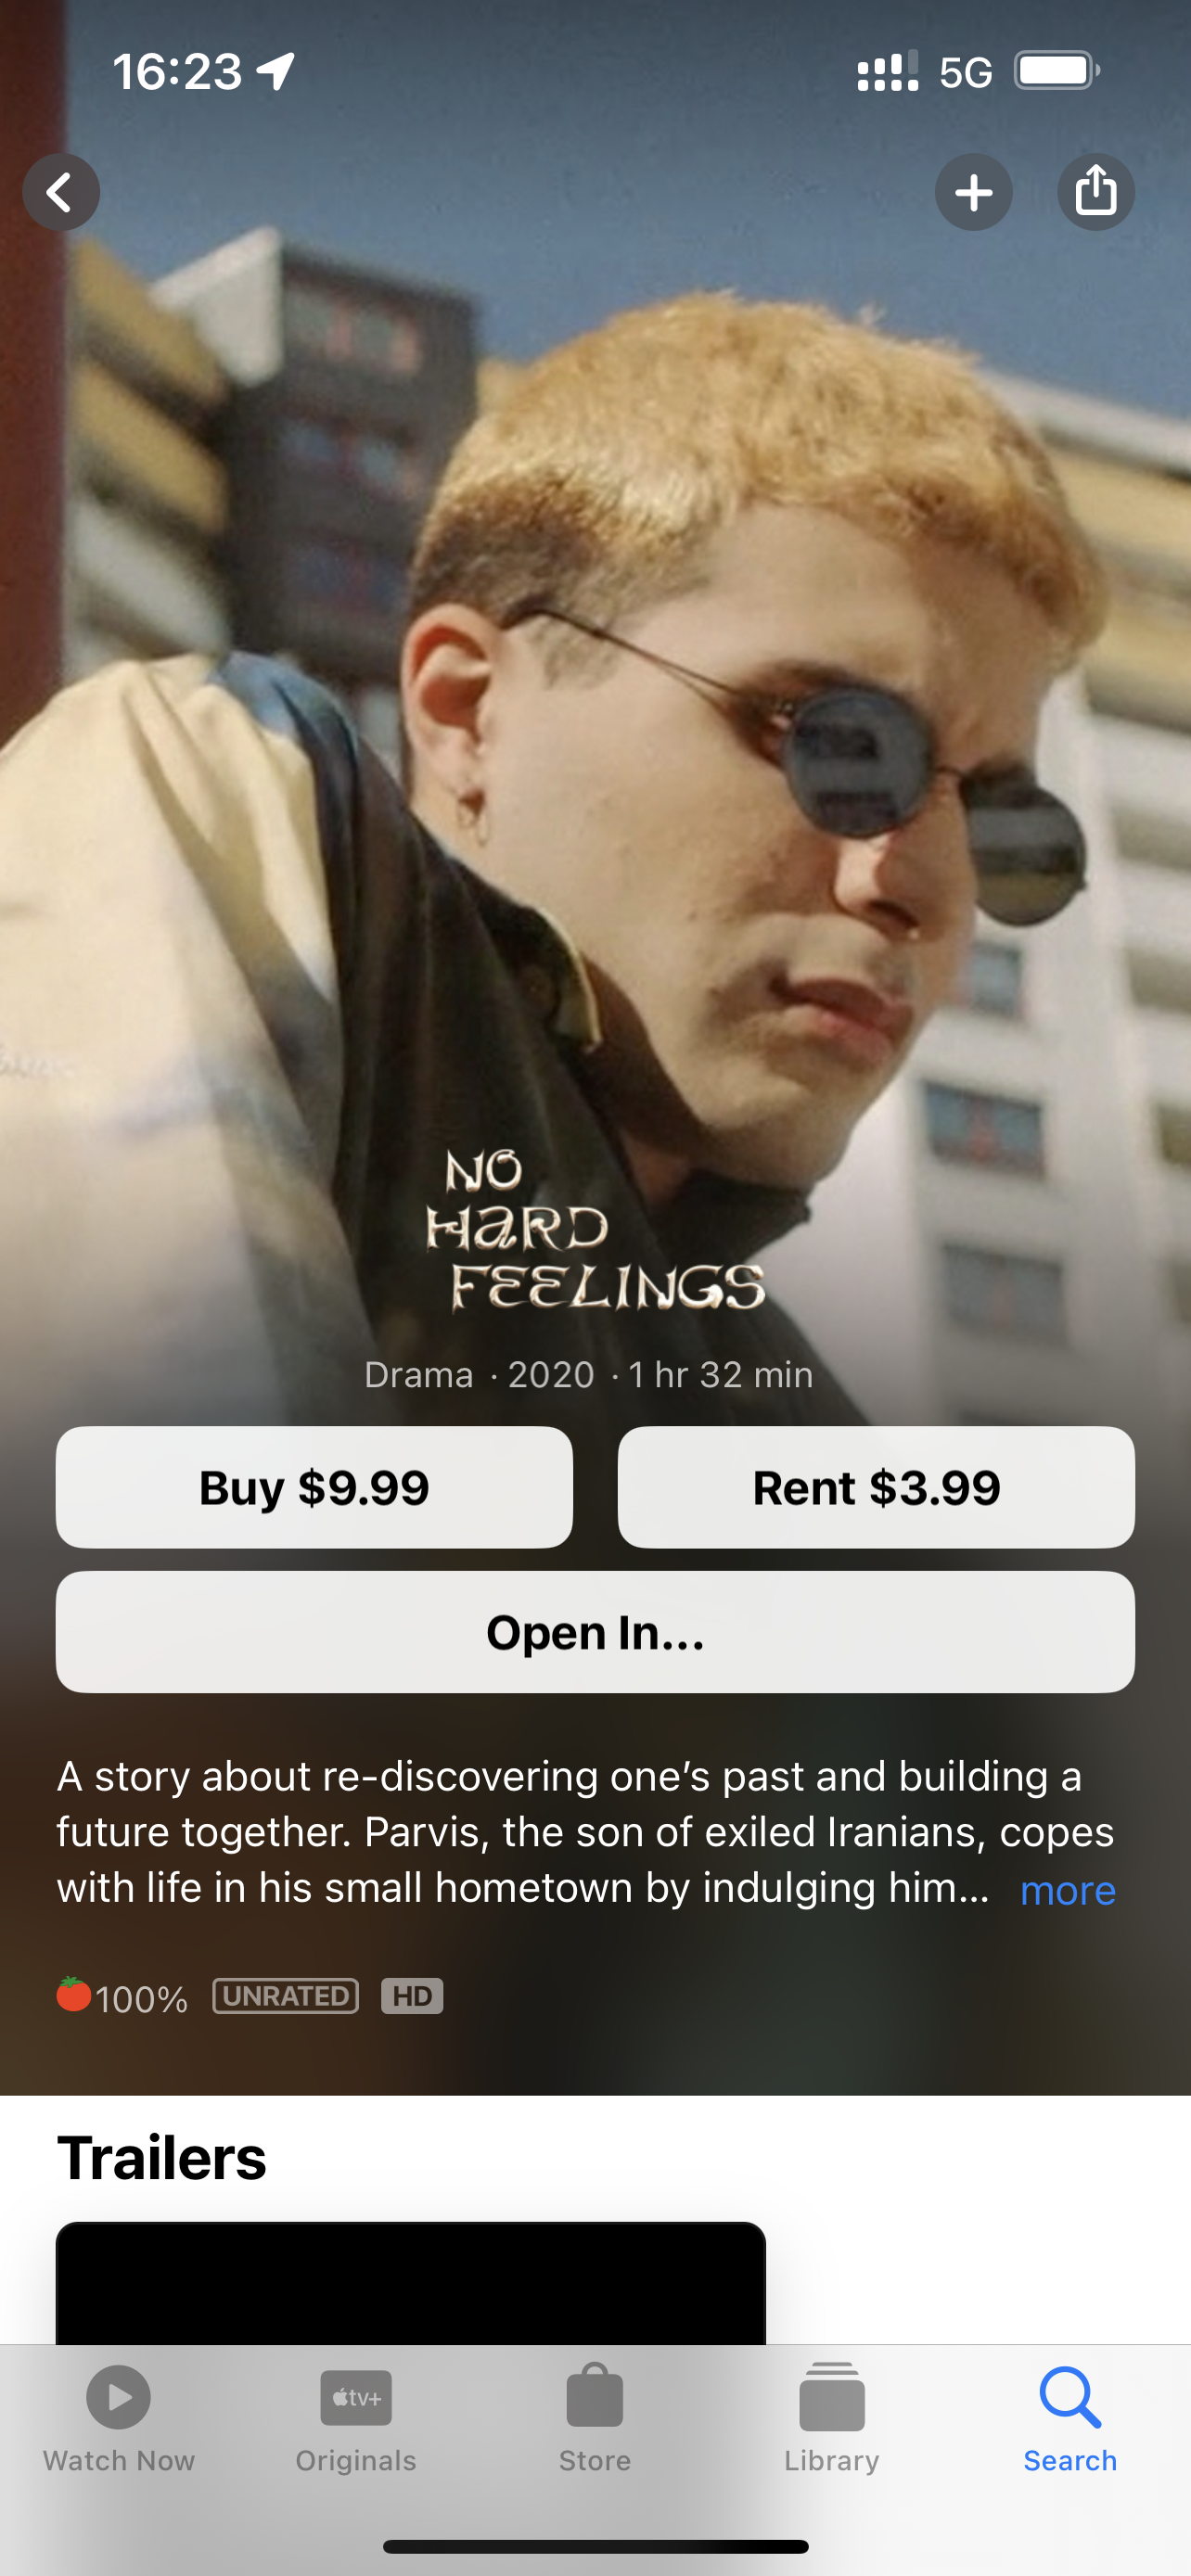Screen dimensions: 1191x2576
Task: Add movie to Up Next with plus icon
Action: 973,192
